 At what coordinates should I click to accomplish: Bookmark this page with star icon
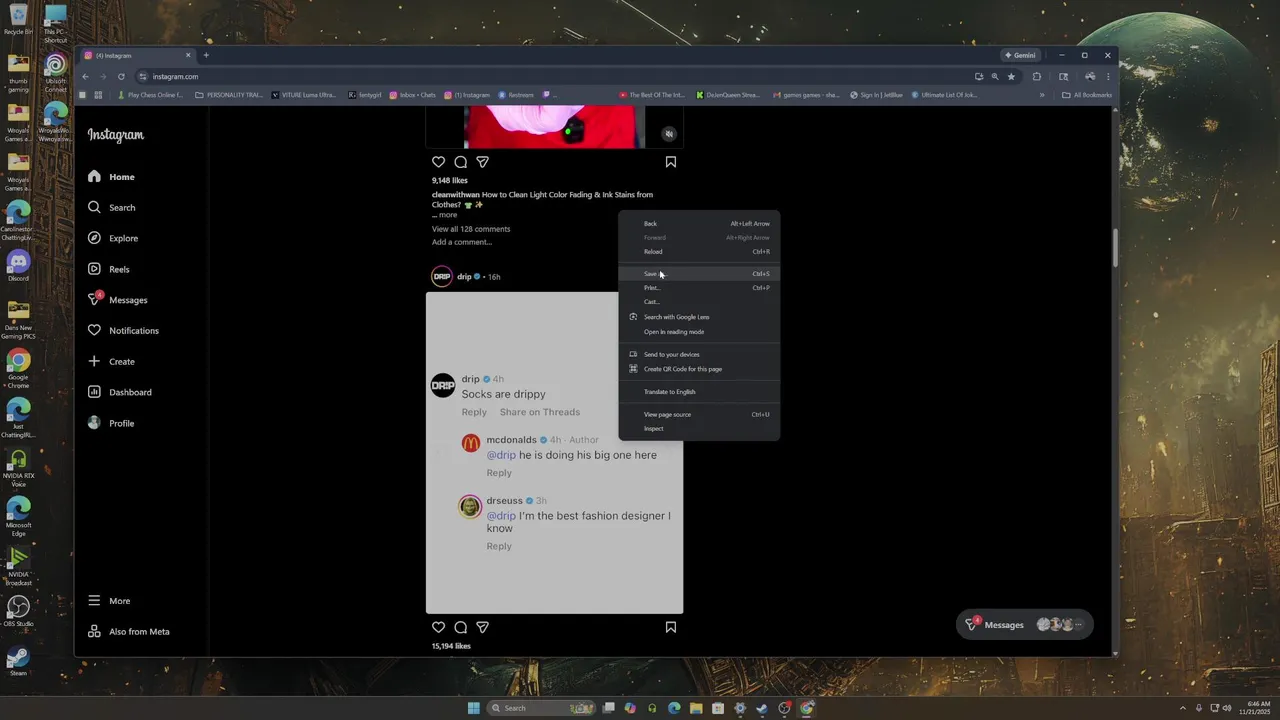point(1011,77)
